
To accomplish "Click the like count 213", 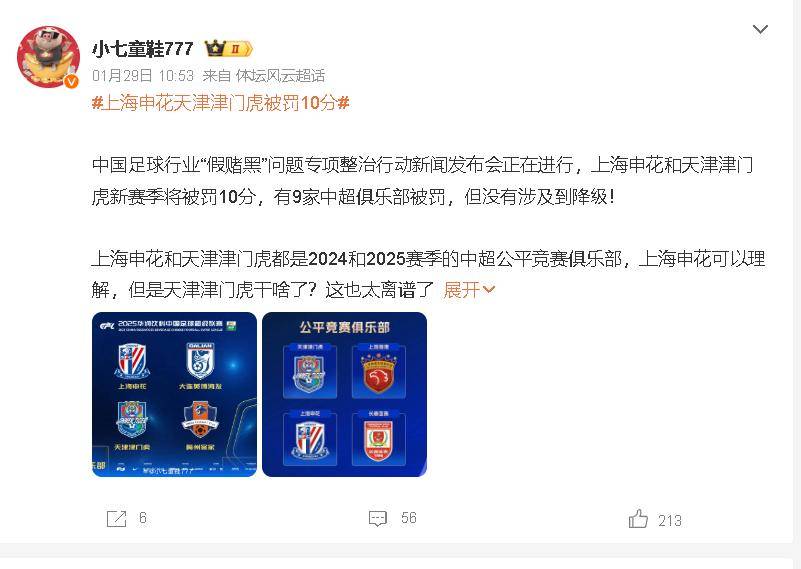I will [670, 520].
